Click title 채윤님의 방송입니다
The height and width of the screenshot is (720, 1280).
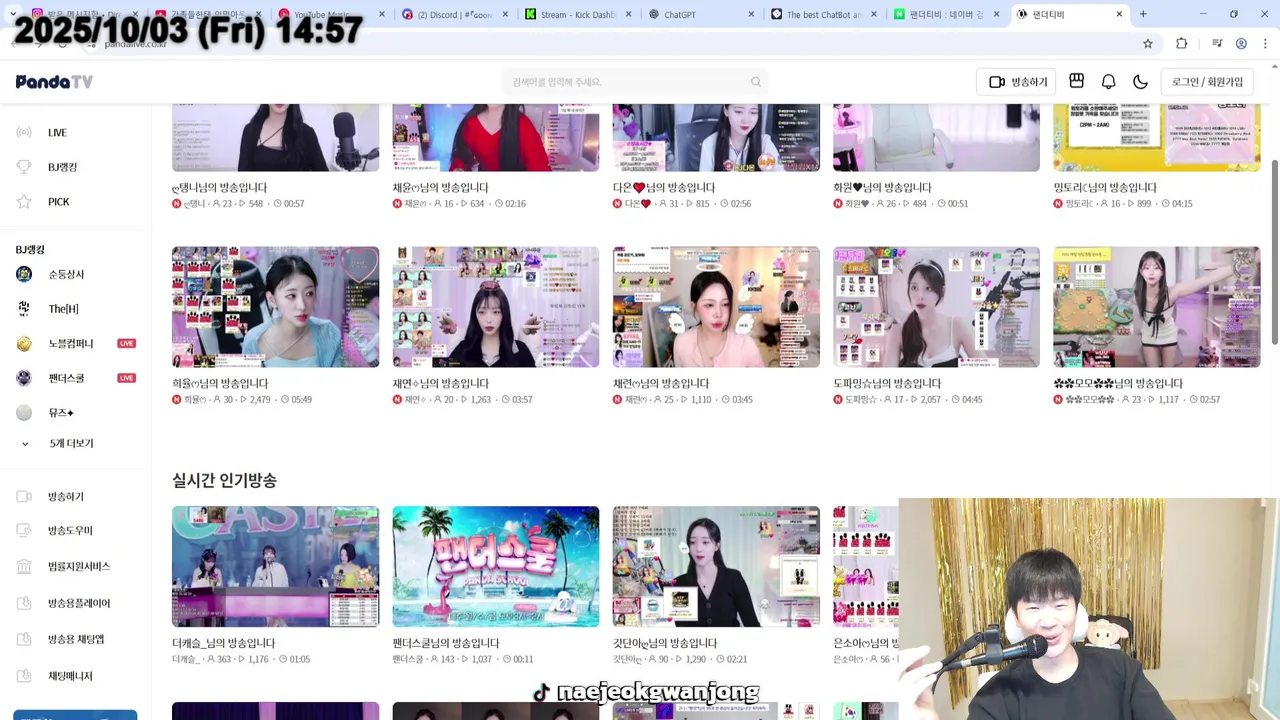coord(441,187)
